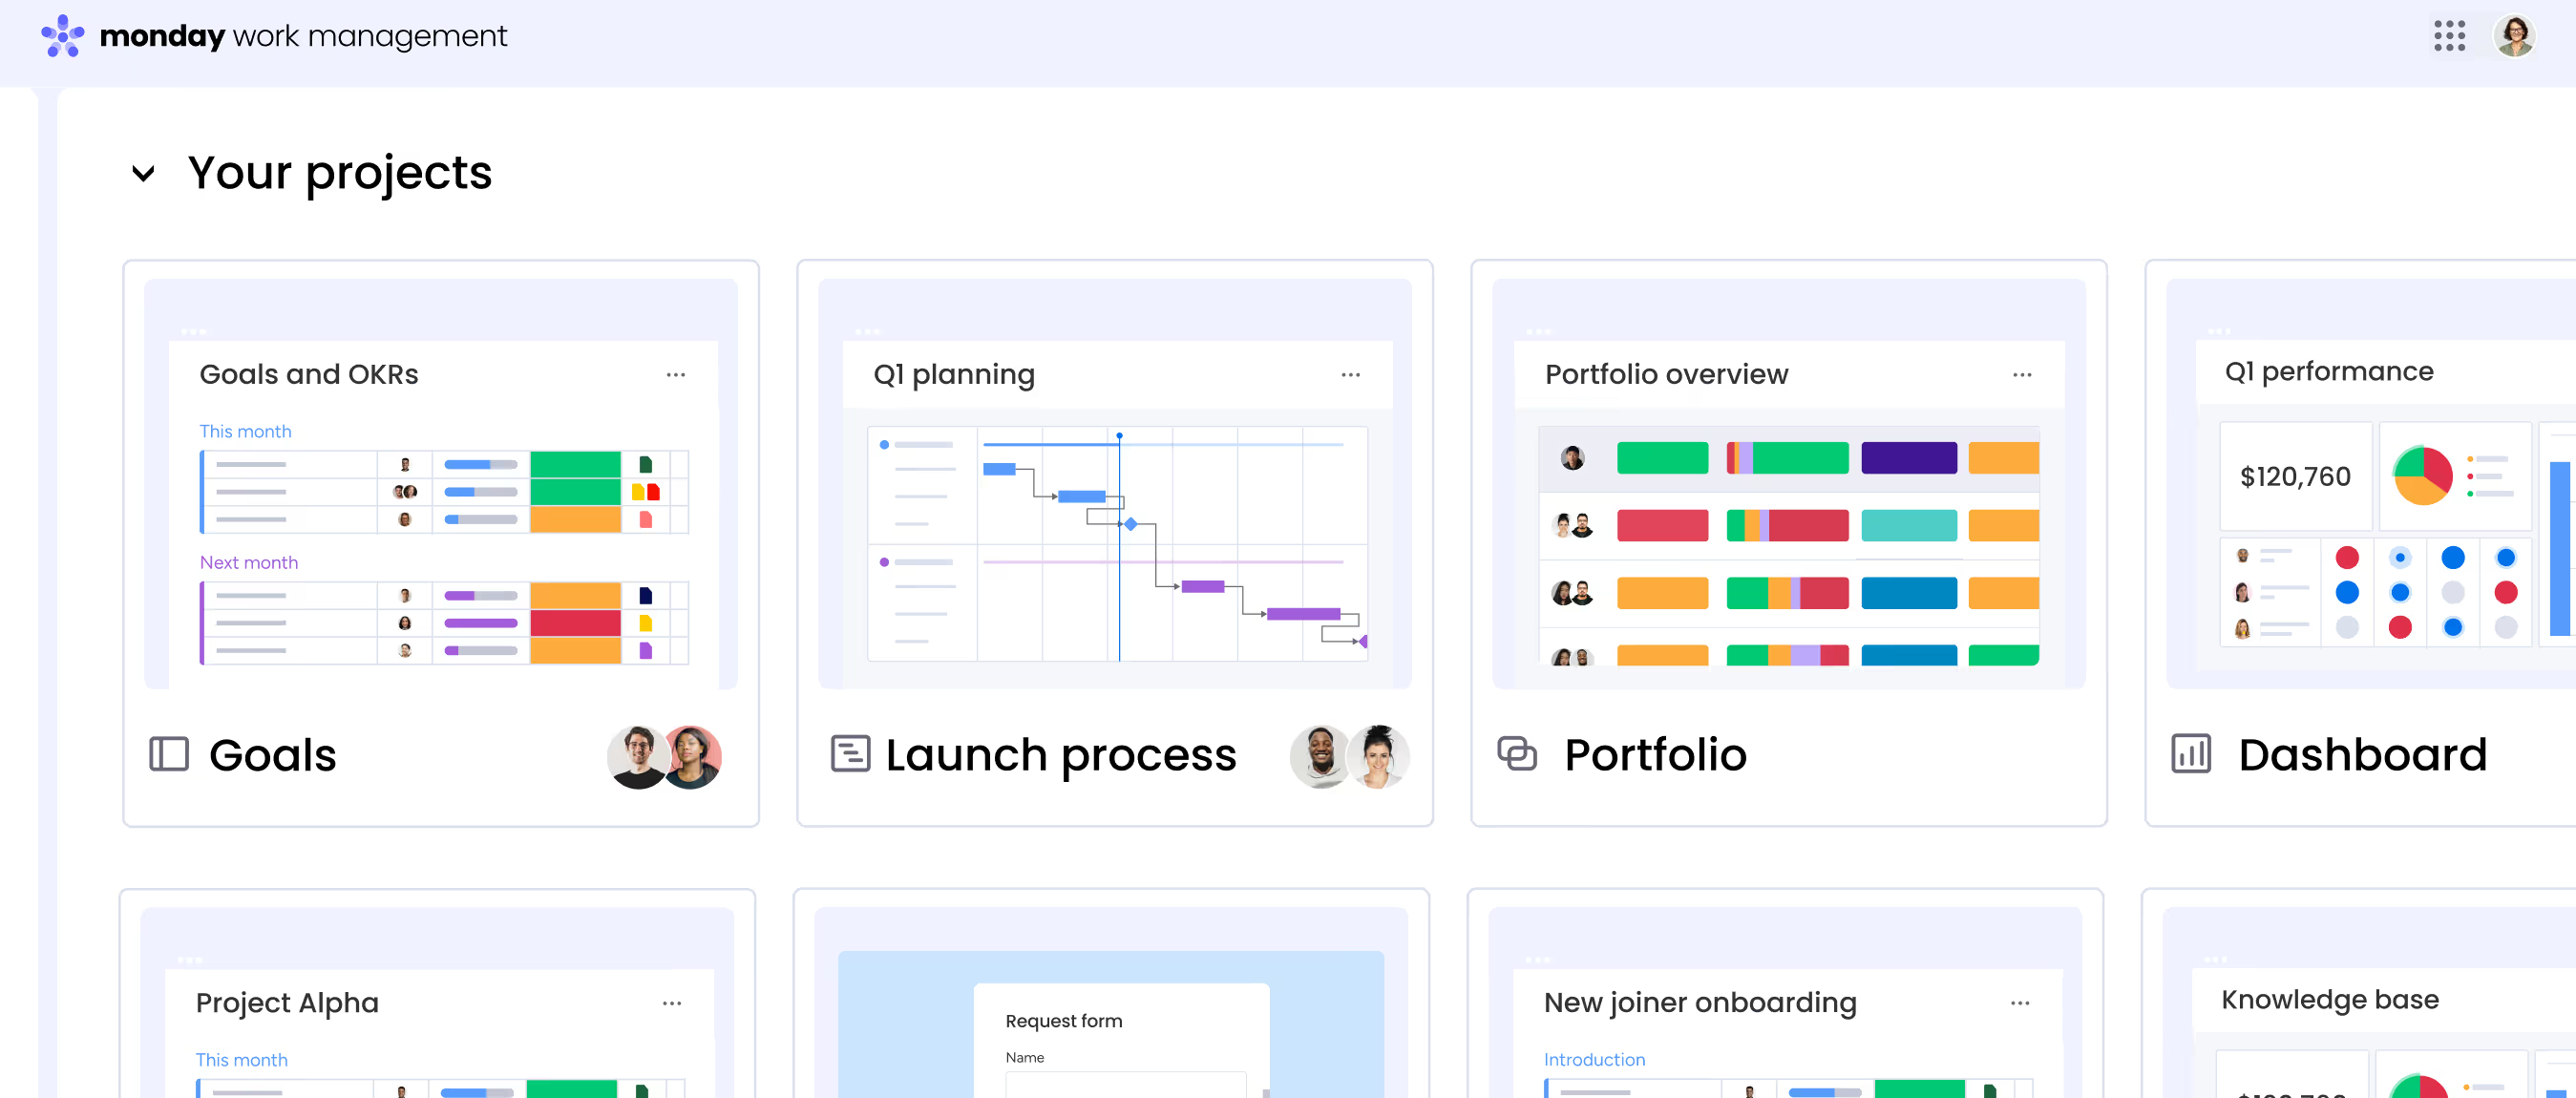Viewport: 2576px width, 1098px height.
Task: Open your profile avatar menu
Action: [x=2515, y=36]
